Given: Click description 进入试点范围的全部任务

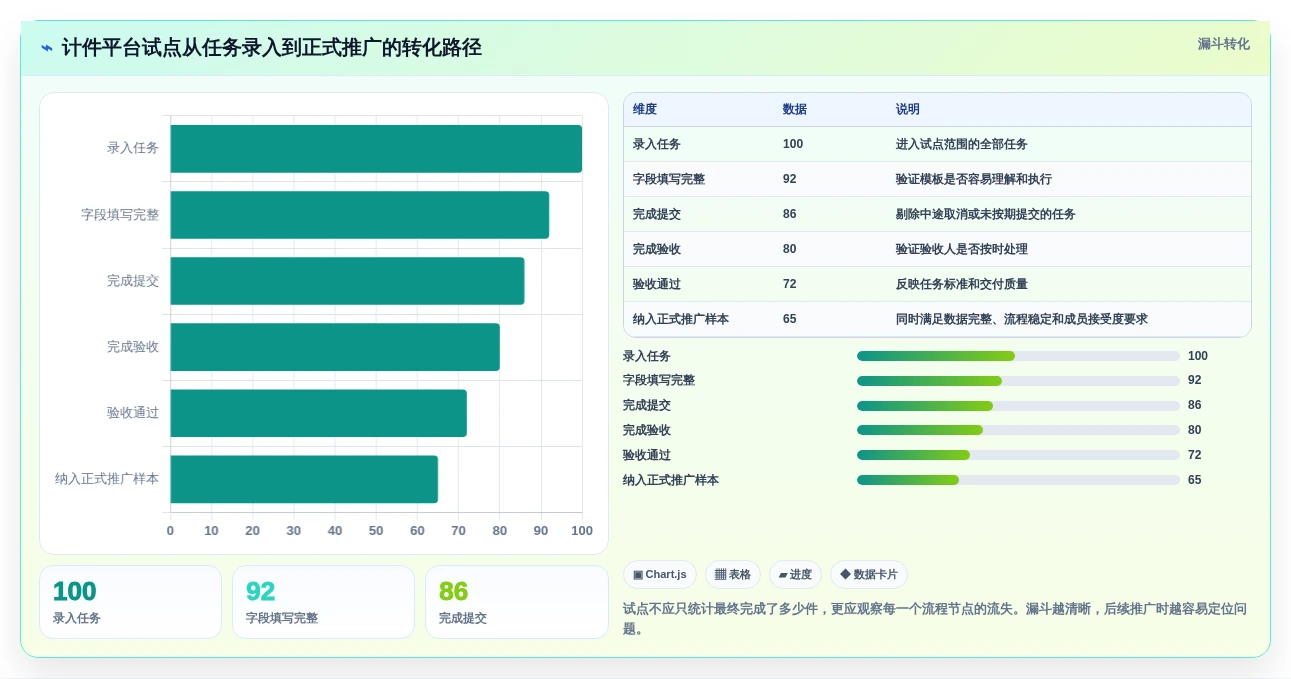Looking at the screenshot, I should pyautogui.click(x=962, y=144).
